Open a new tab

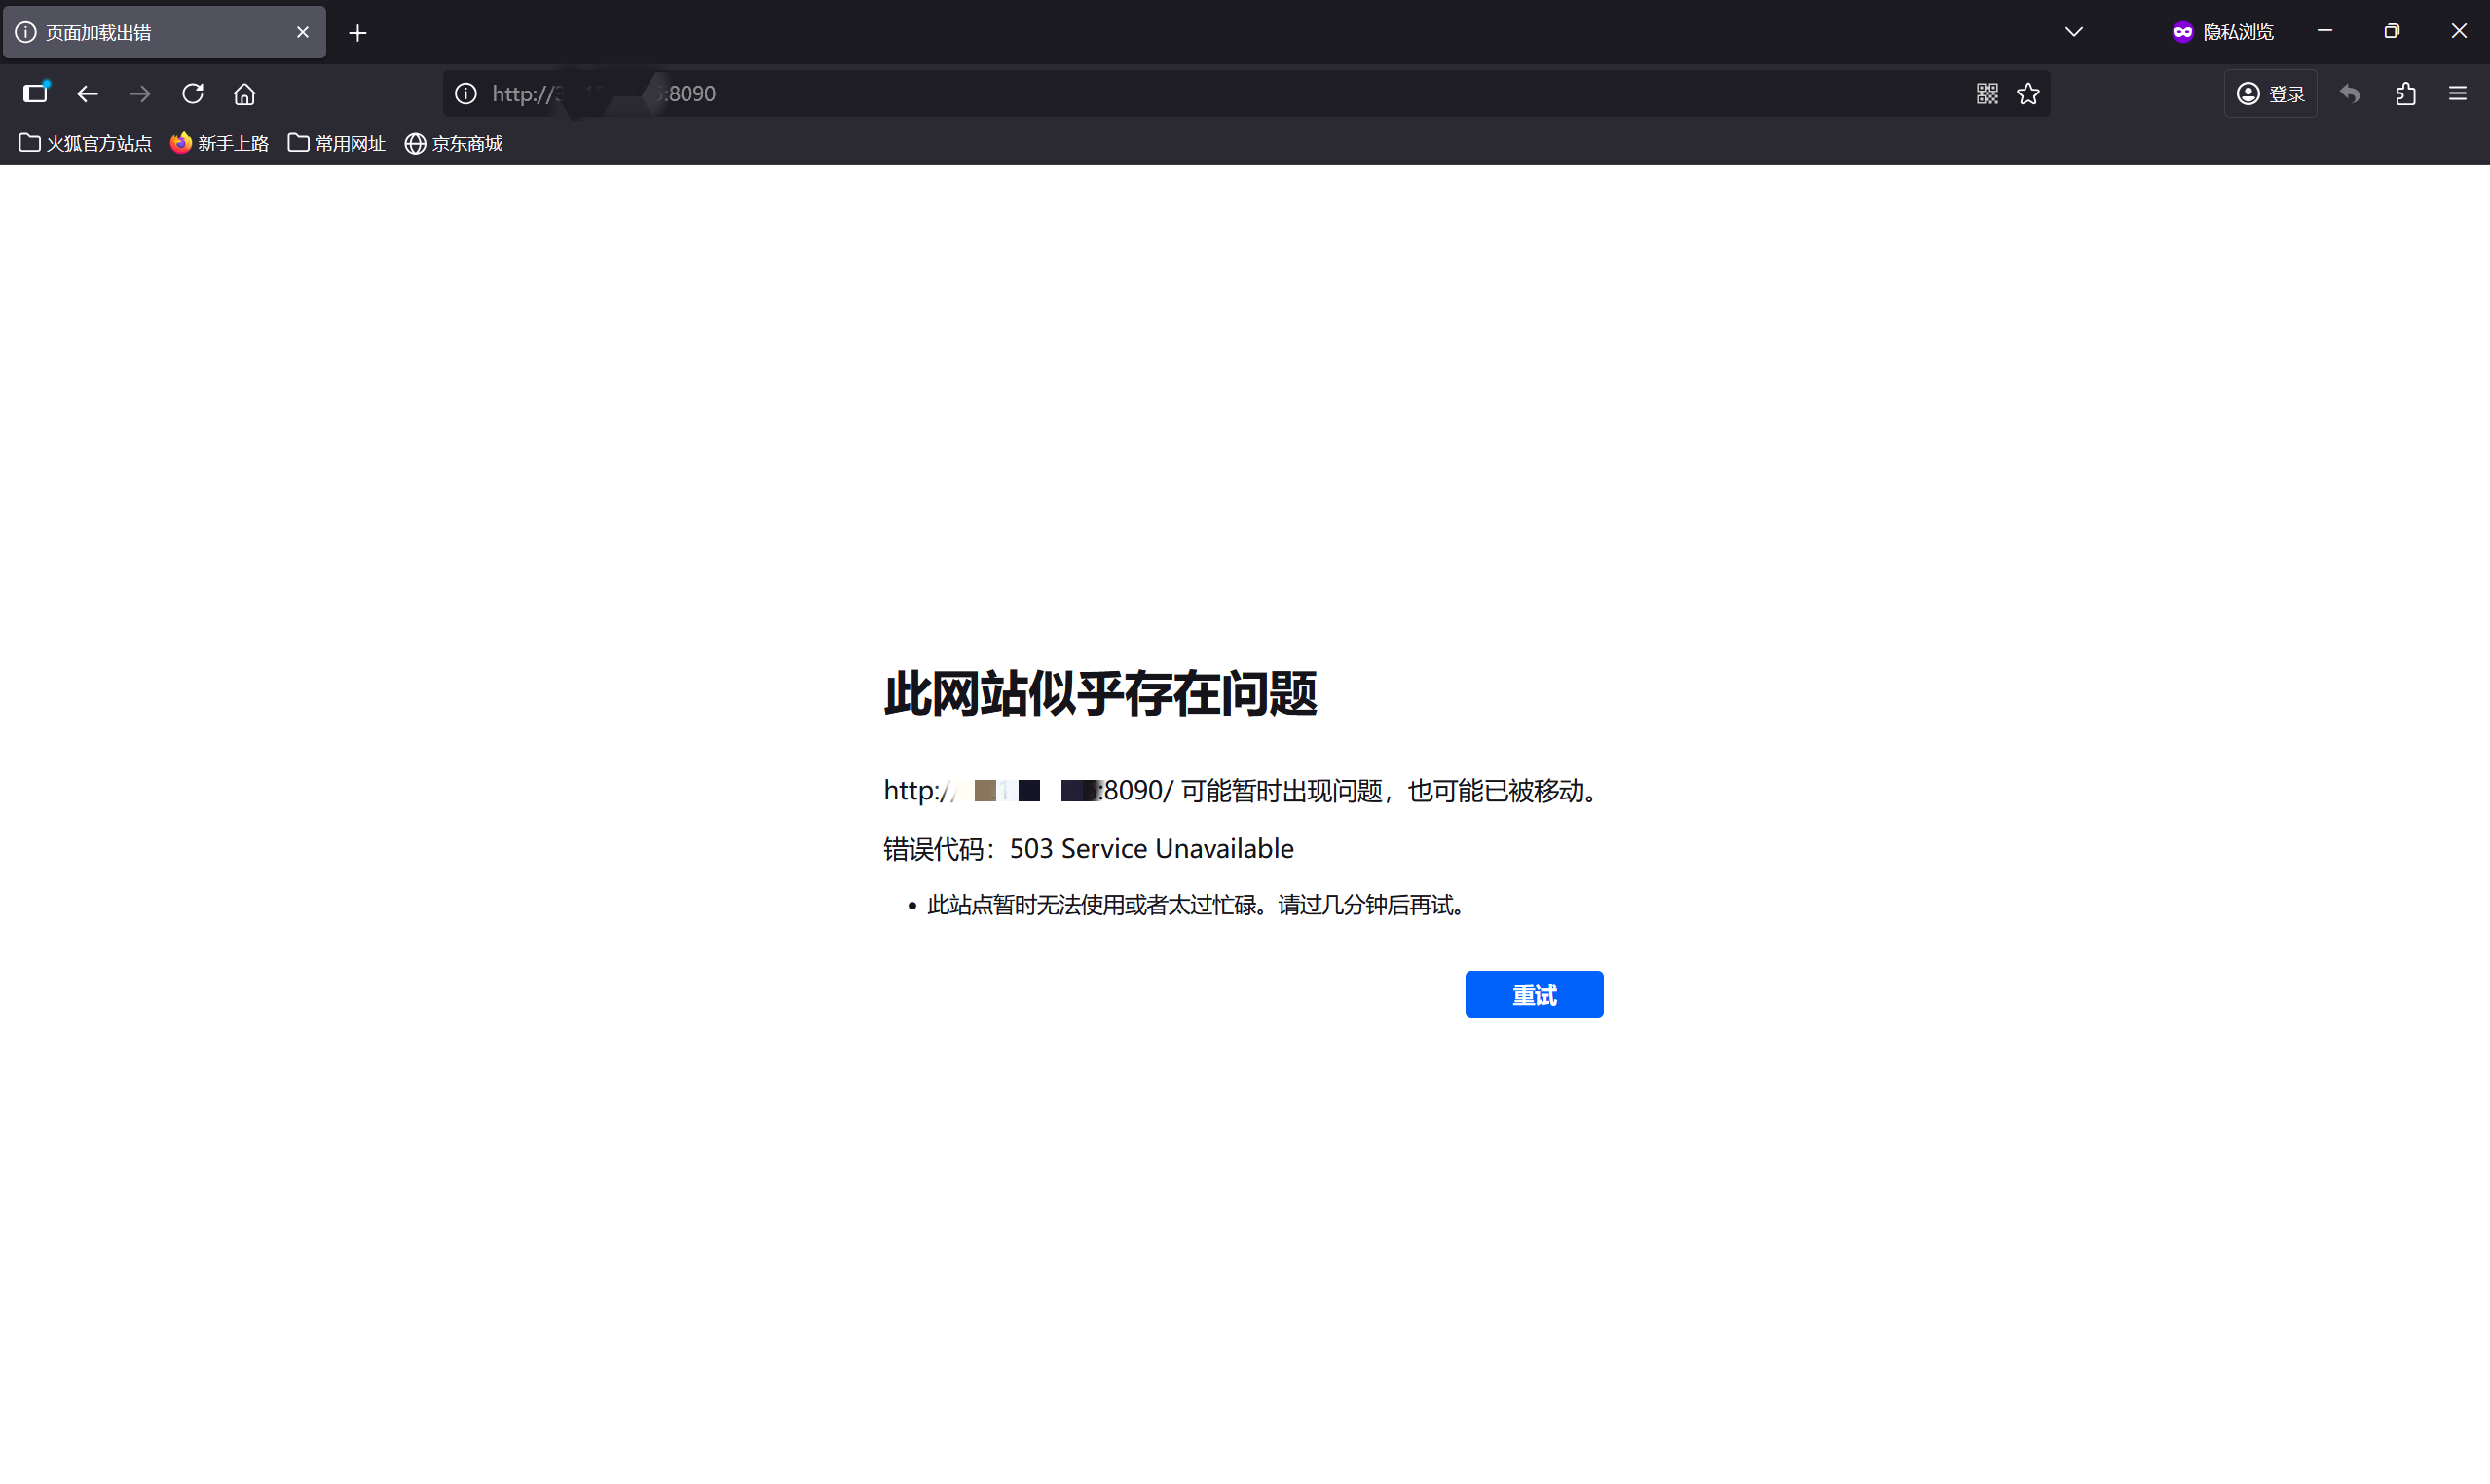[358, 33]
